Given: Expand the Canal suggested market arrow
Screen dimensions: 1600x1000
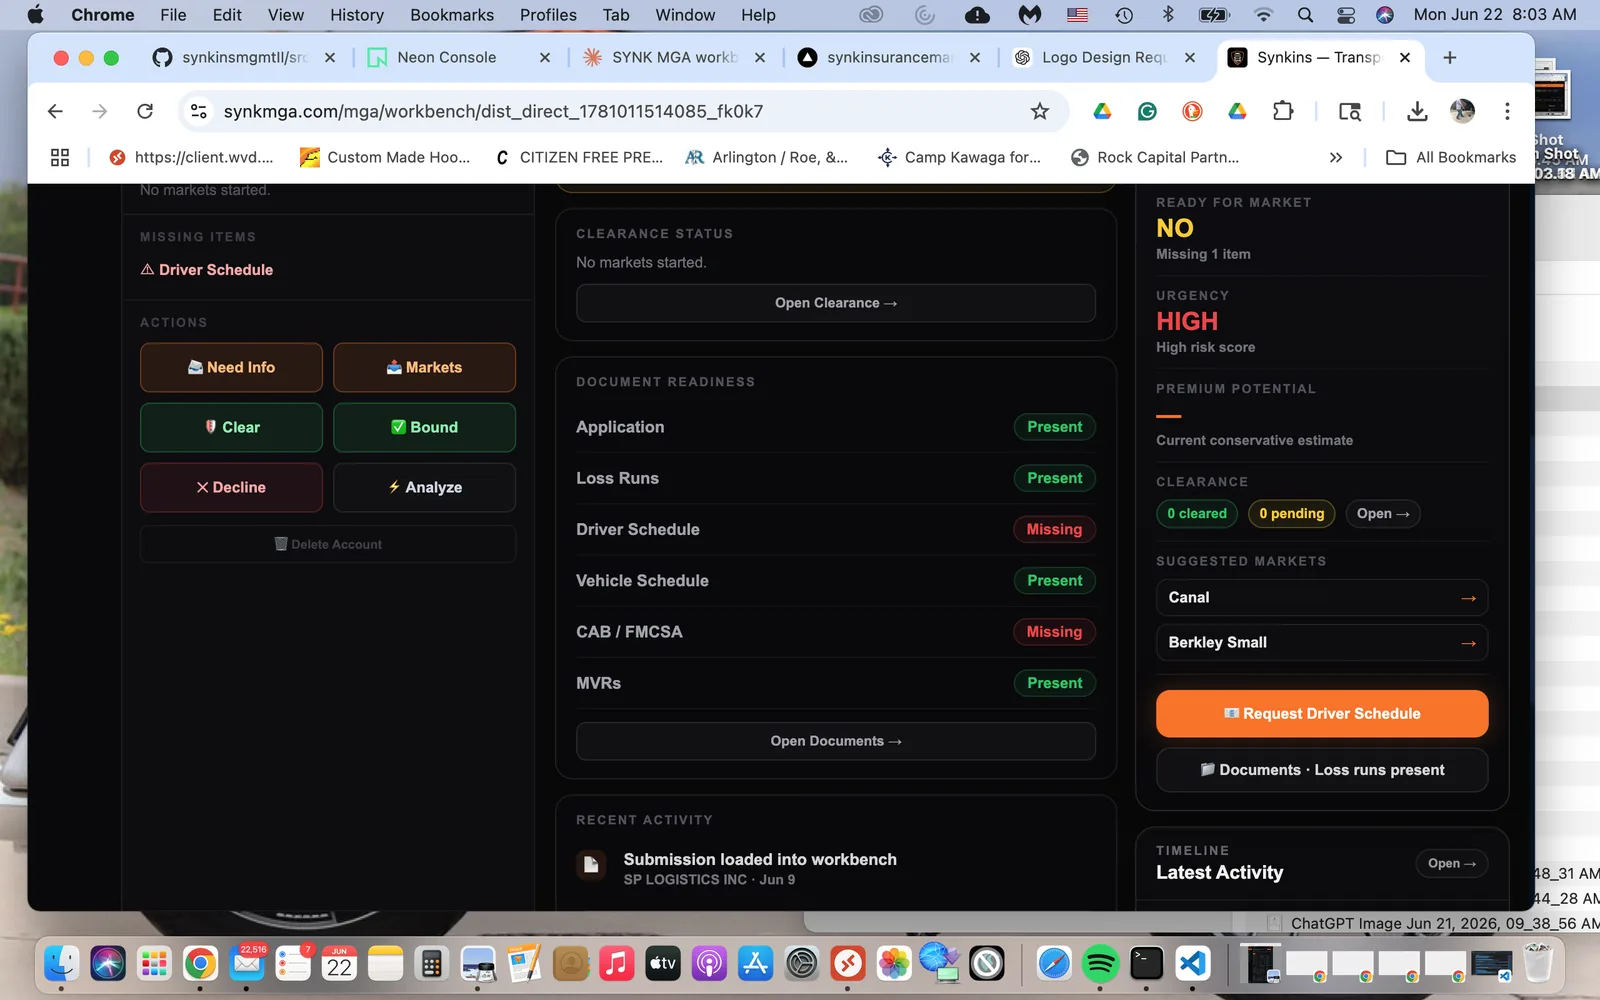Looking at the screenshot, I should click(1468, 598).
